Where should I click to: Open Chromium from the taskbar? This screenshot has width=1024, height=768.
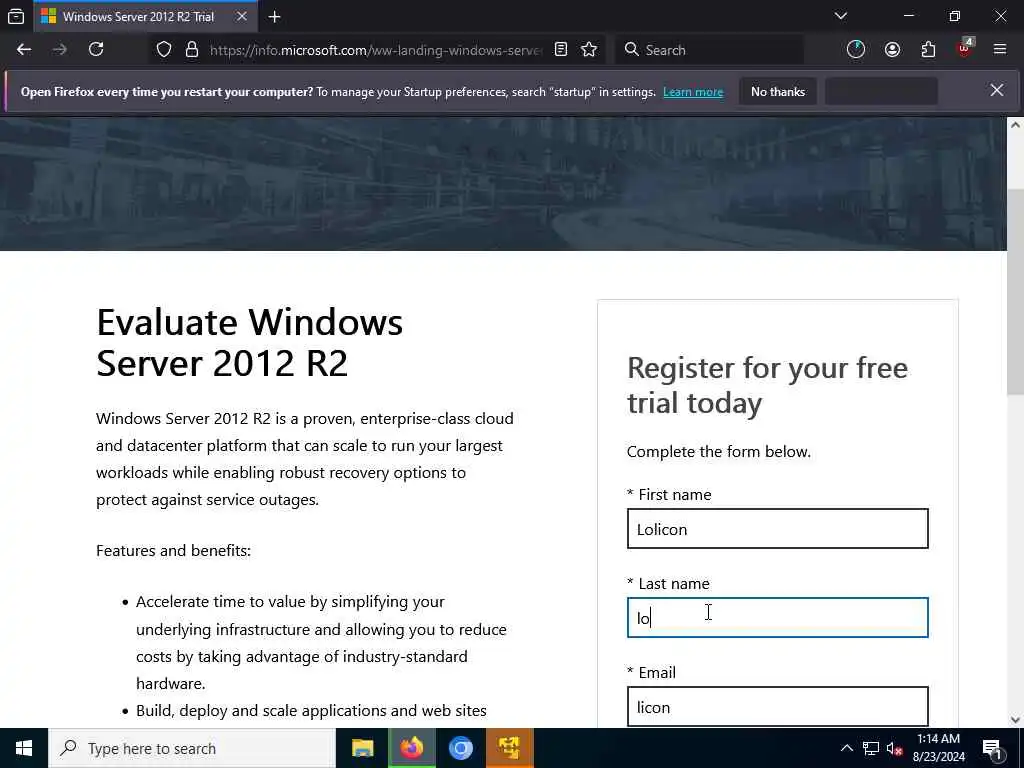coord(460,748)
